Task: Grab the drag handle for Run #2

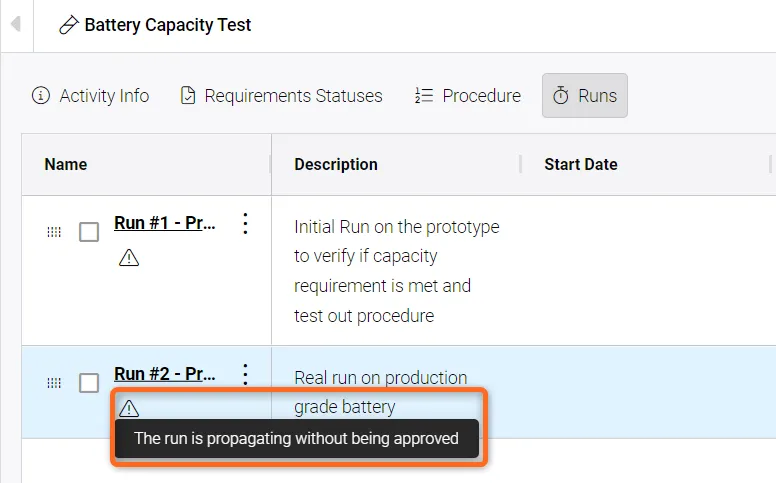Action: [x=54, y=383]
